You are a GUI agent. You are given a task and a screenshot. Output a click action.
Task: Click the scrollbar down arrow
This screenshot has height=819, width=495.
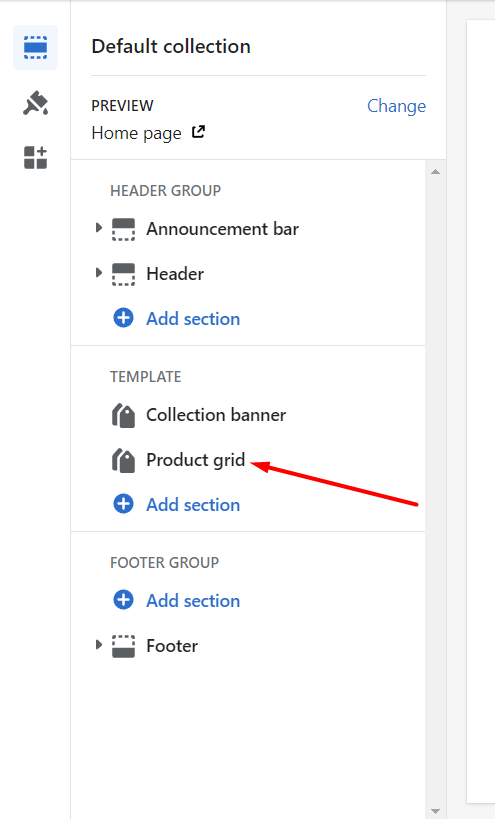[435, 812]
